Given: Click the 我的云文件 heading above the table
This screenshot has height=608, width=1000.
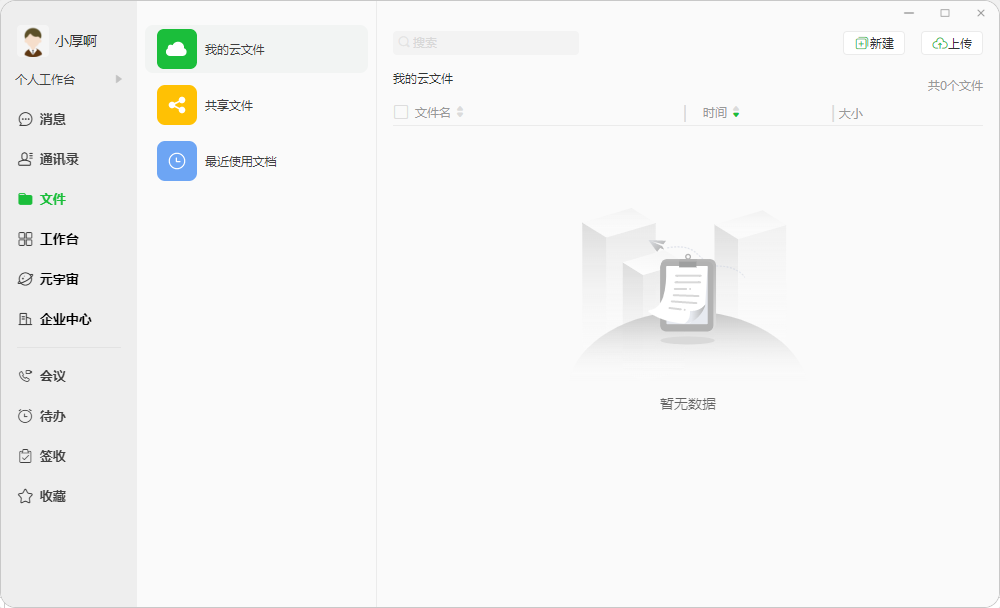Looking at the screenshot, I should coord(423,78).
